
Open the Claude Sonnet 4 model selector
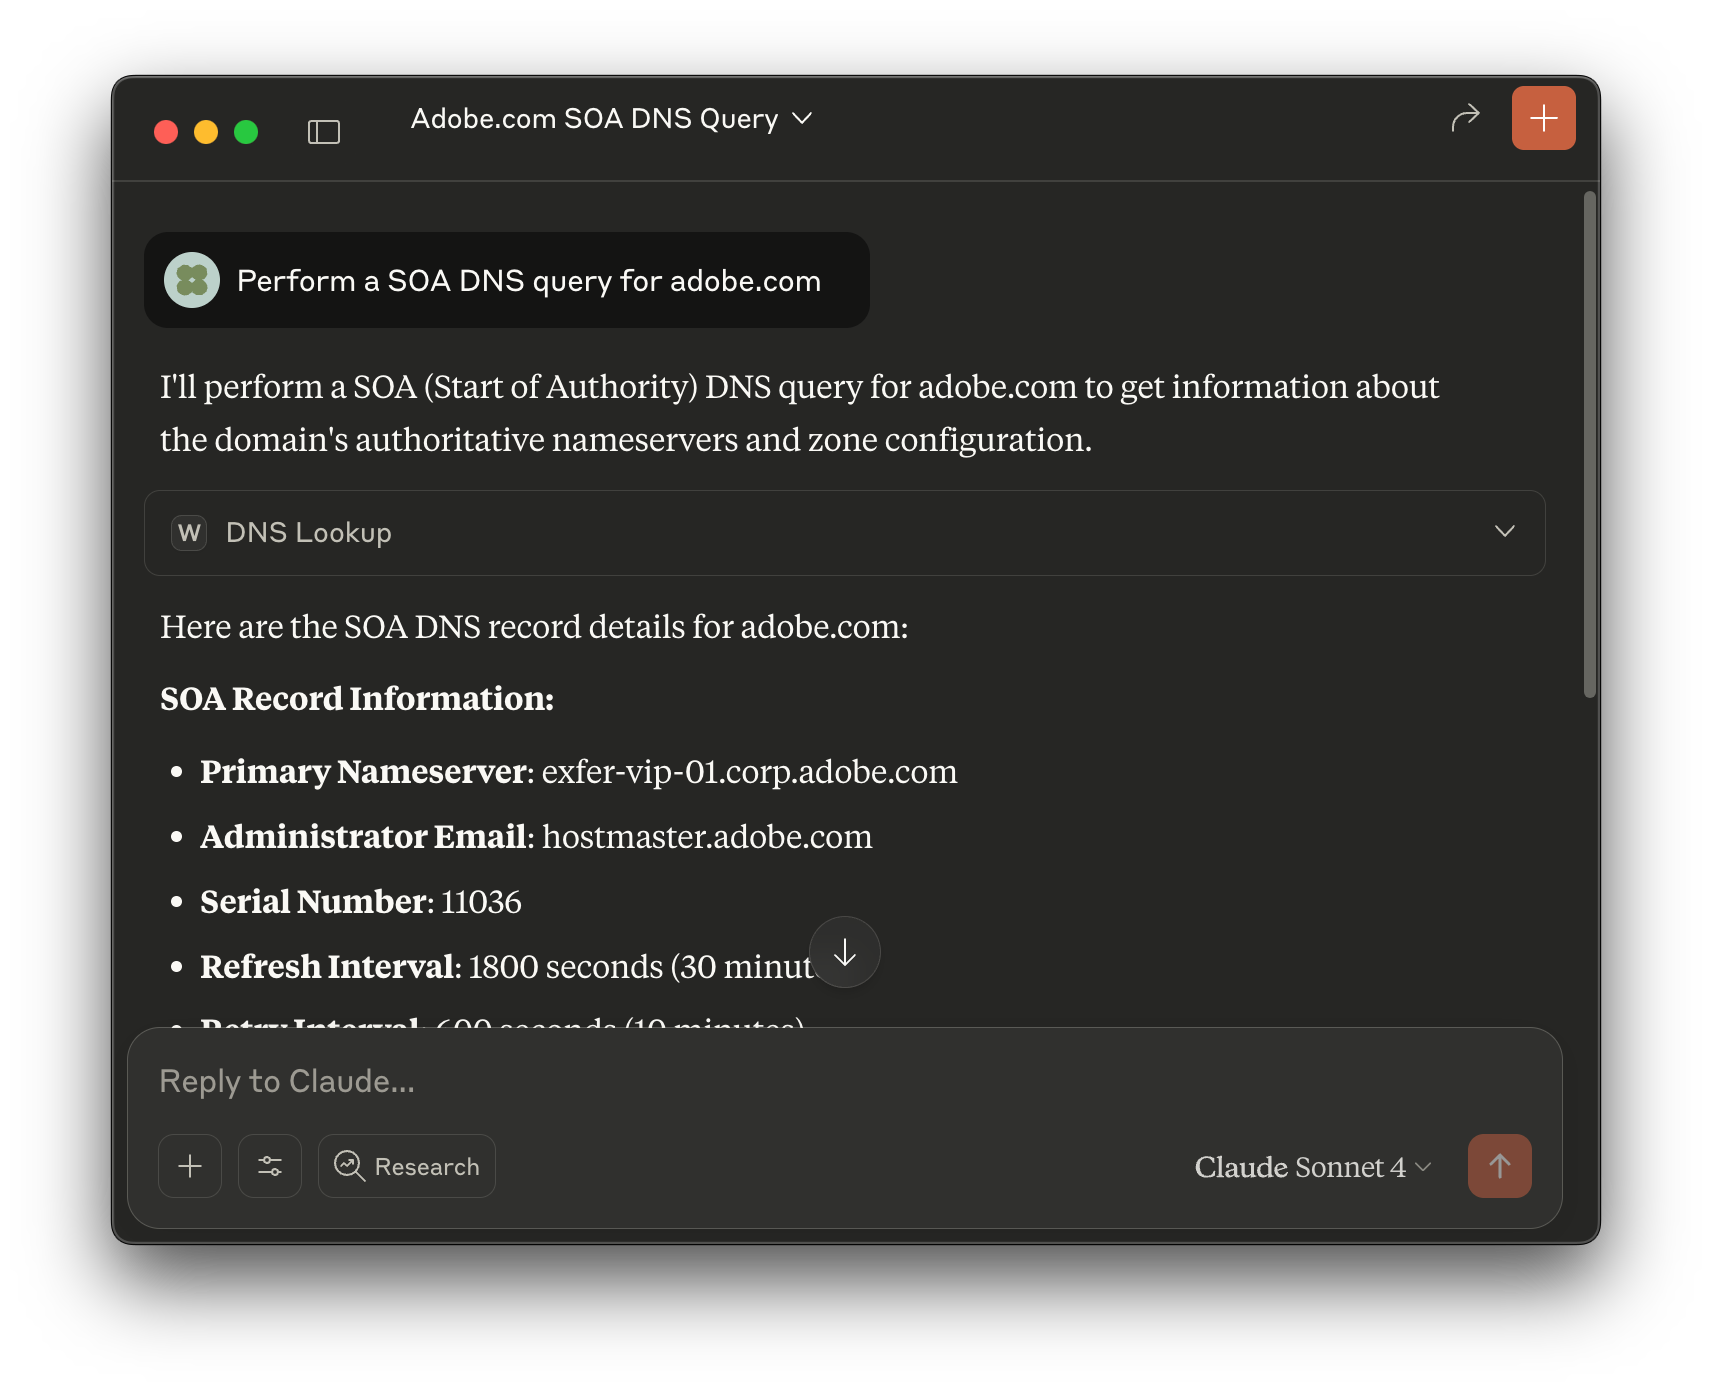(1312, 1167)
